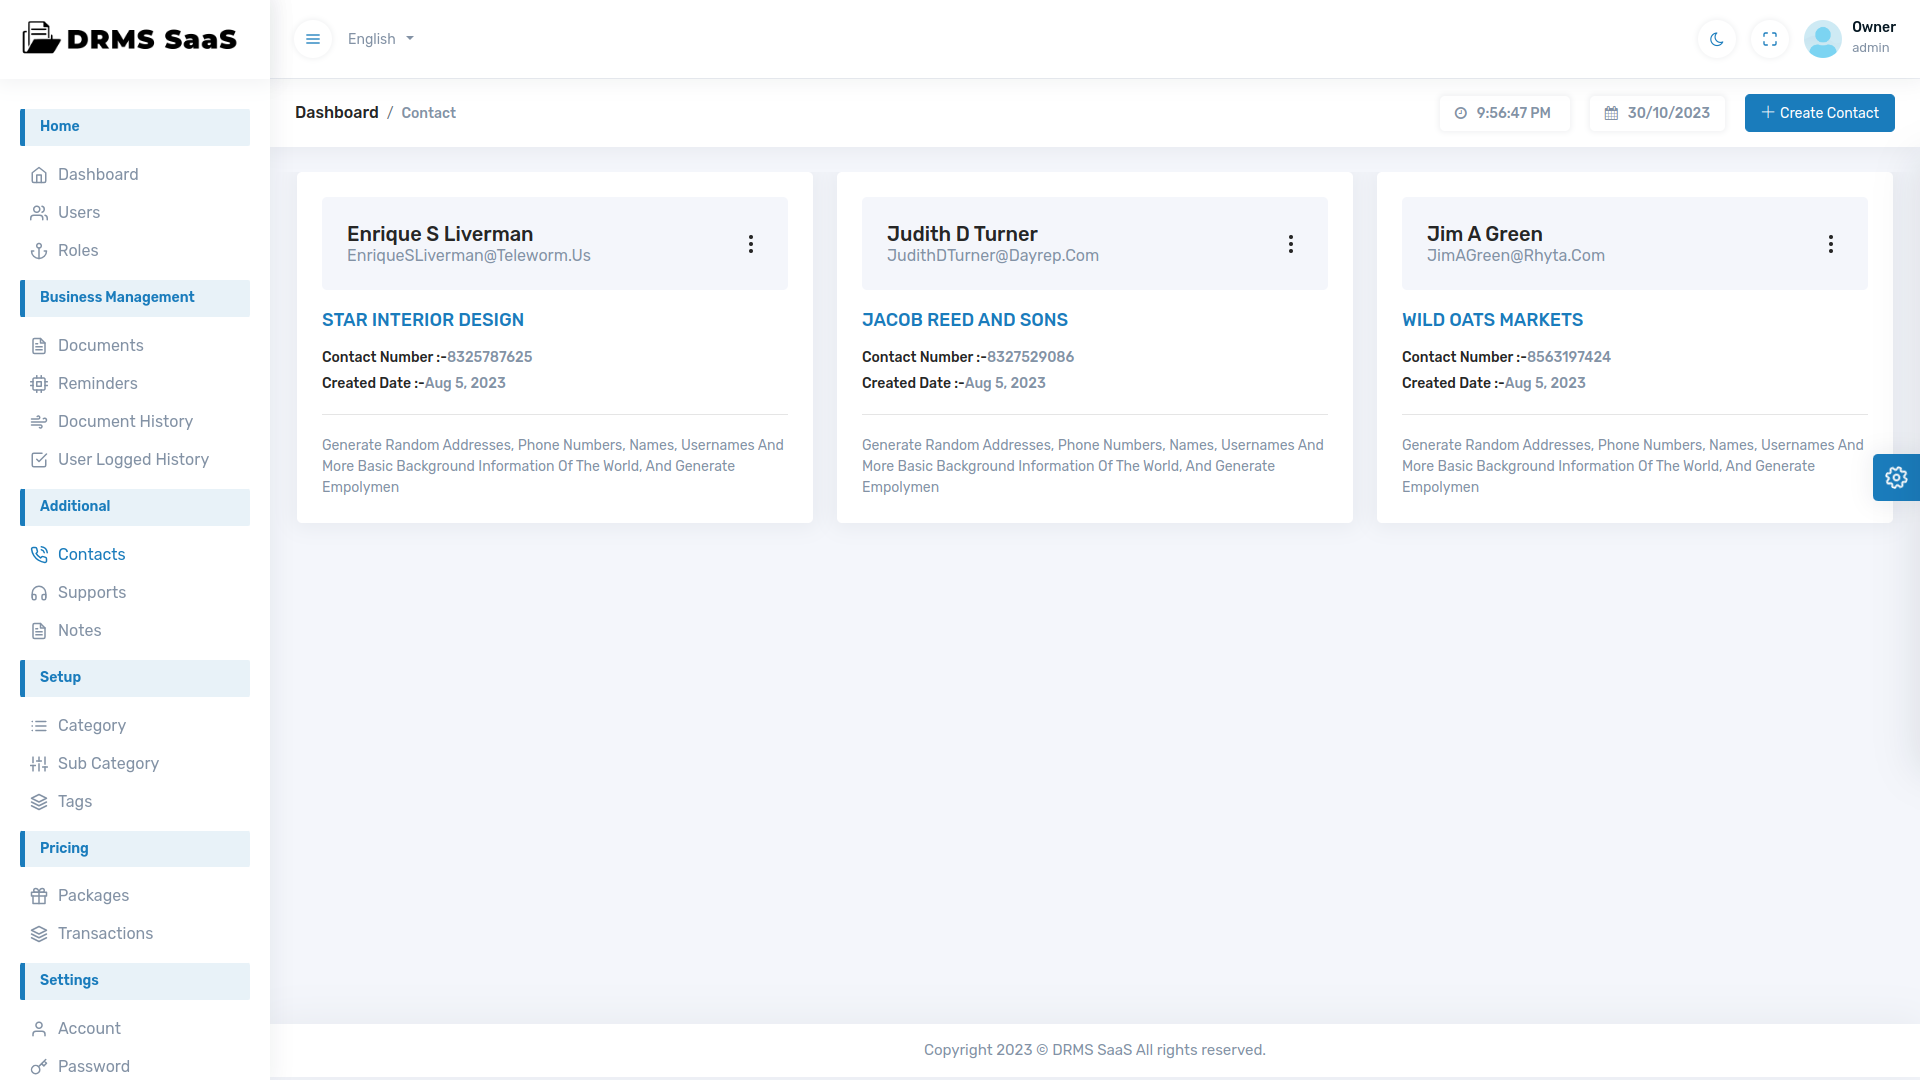
Task: Open Judith D Turner options menu
Action: pos(1291,244)
